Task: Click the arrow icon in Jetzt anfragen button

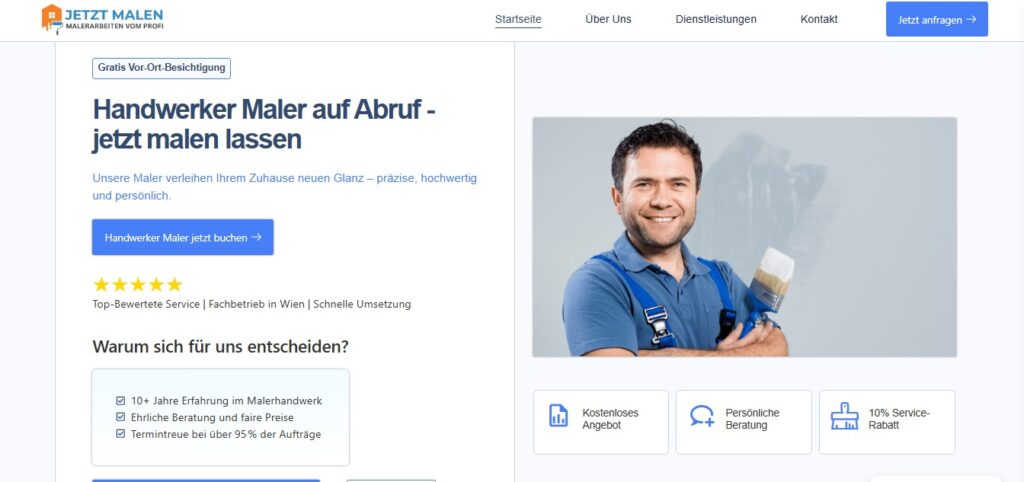Action: pos(971,20)
